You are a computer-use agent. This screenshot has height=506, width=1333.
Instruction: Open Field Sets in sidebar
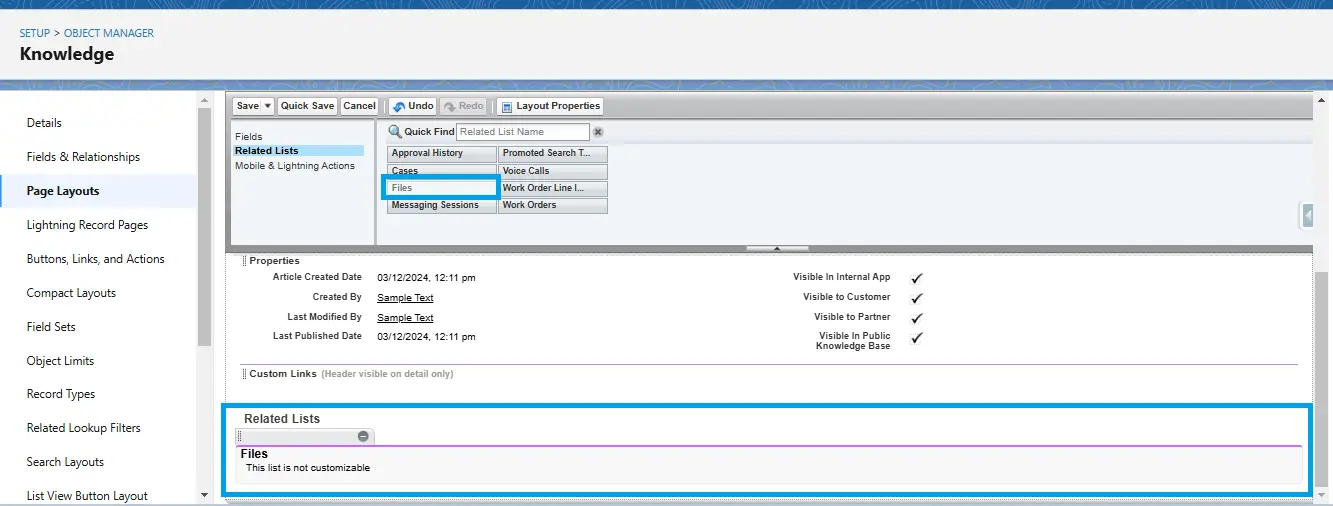pos(51,327)
